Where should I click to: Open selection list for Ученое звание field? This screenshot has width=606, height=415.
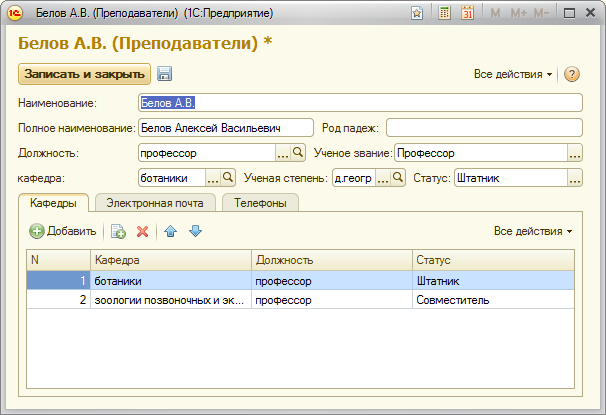click(575, 153)
